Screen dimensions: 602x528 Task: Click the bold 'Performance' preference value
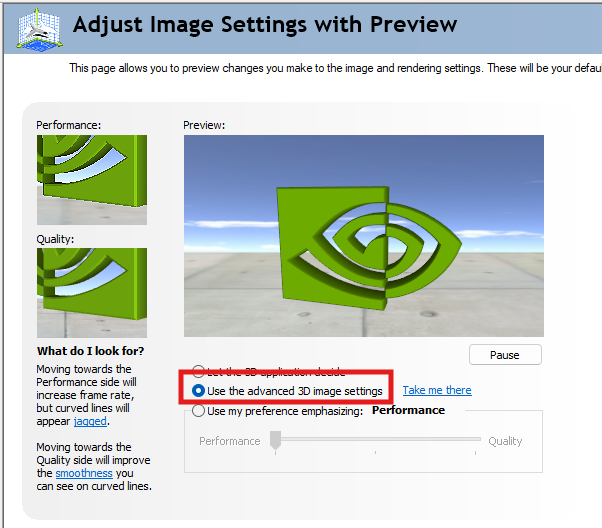pyautogui.click(x=408, y=410)
